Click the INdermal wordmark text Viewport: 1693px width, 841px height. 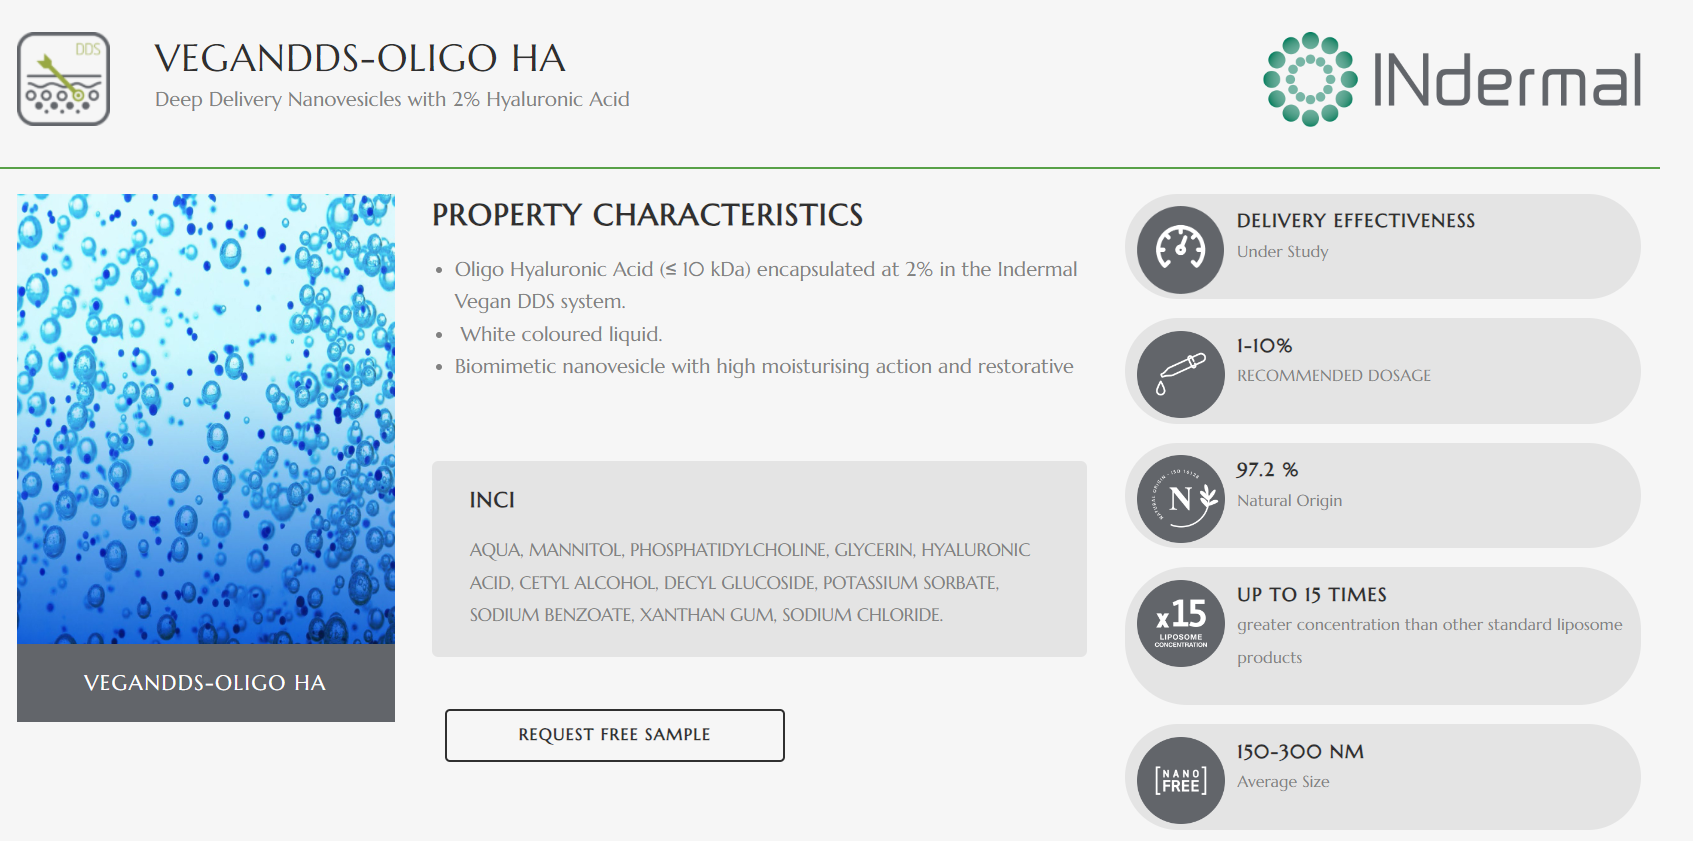coord(1507,80)
